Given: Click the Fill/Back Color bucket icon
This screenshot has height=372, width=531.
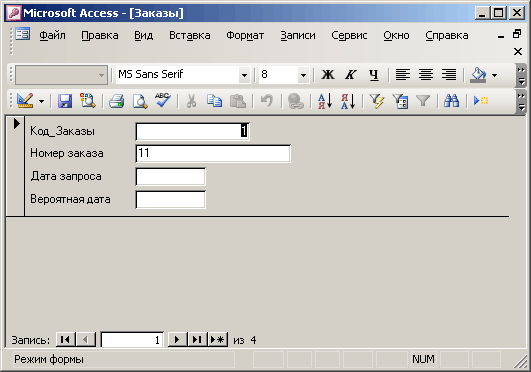Looking at the screenshot, I should pyautogui.click(x=478, y=75).
